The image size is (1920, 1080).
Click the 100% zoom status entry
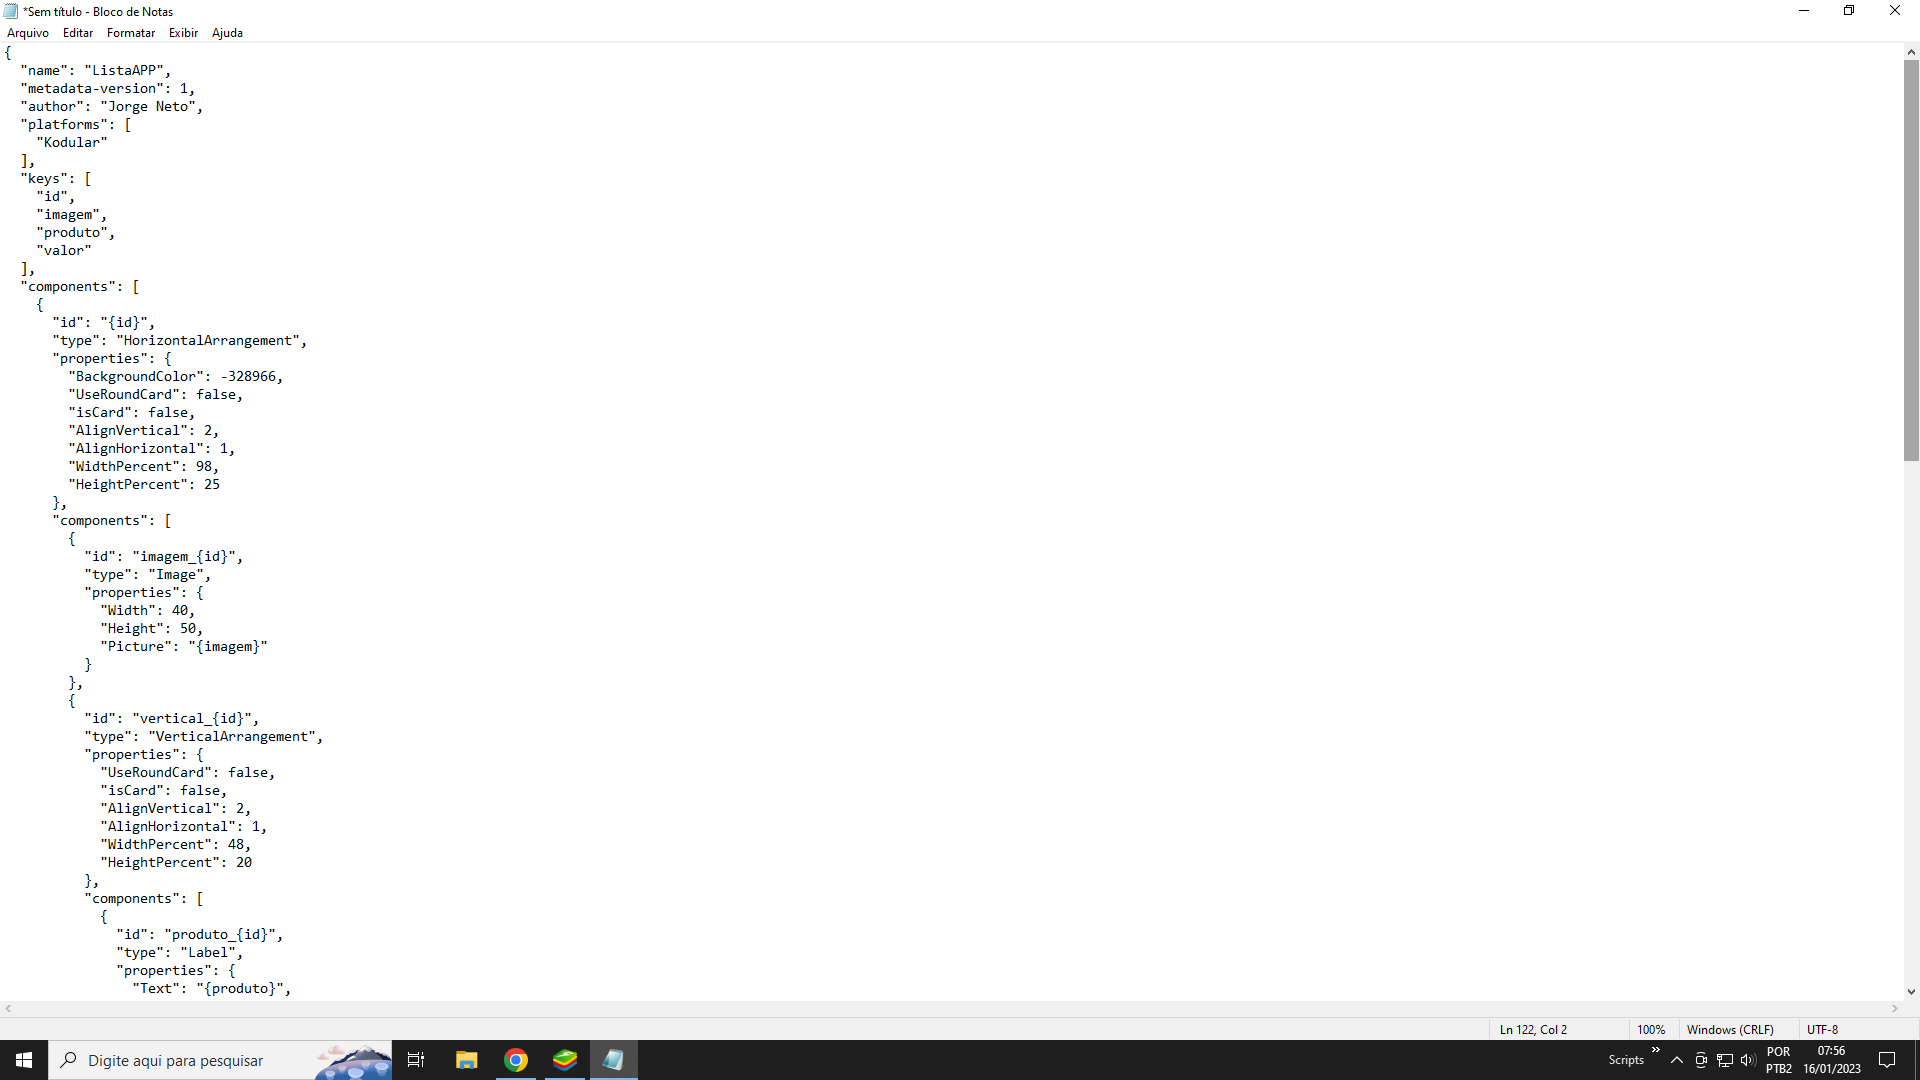coord(1651,1029)
